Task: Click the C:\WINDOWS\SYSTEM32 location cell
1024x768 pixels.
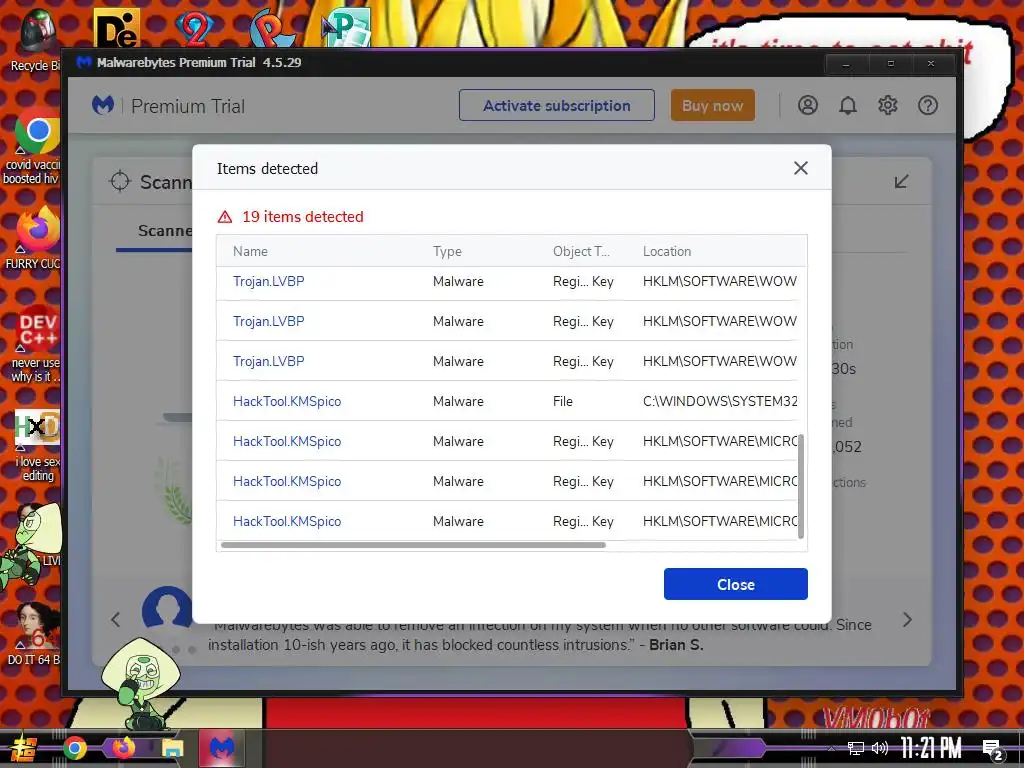Action: pyautogui.click(x=720, y=401)
